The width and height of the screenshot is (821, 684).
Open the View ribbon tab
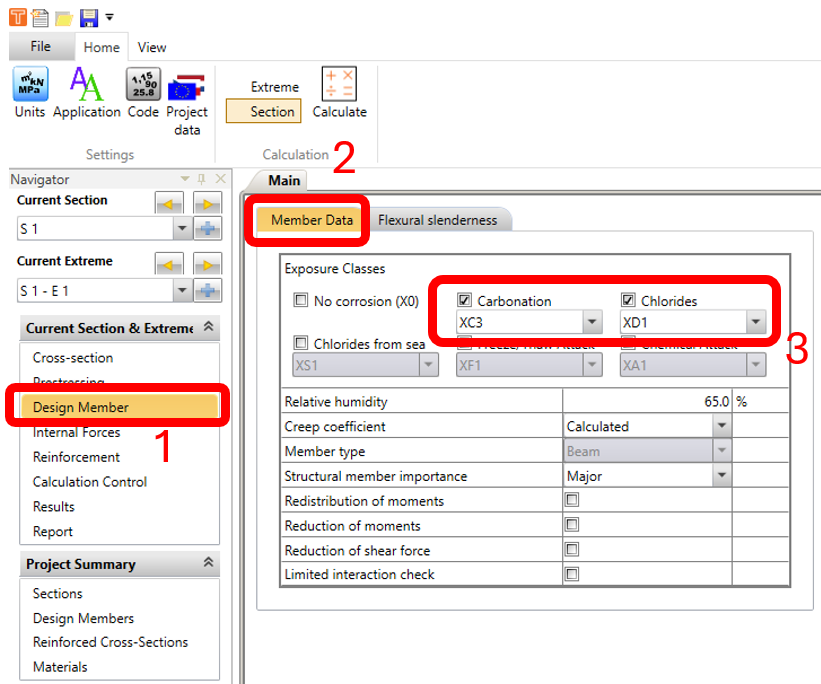click(152, 47)
